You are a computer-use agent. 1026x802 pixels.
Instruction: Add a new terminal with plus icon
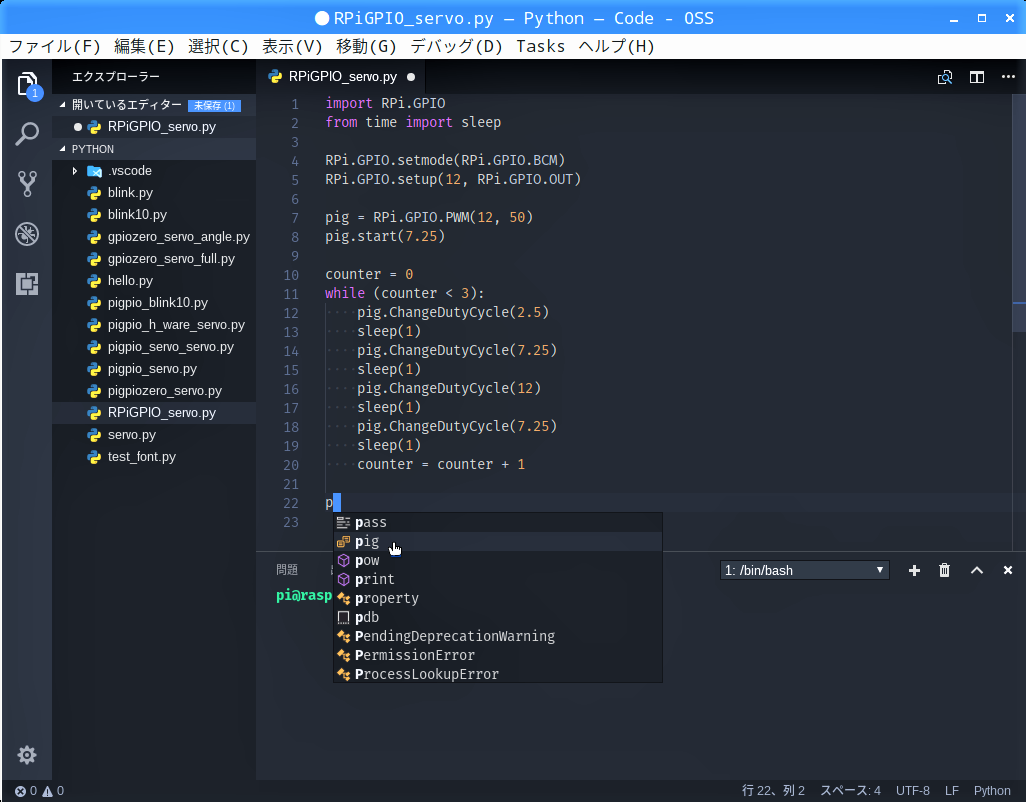click(x=914, y=570)
